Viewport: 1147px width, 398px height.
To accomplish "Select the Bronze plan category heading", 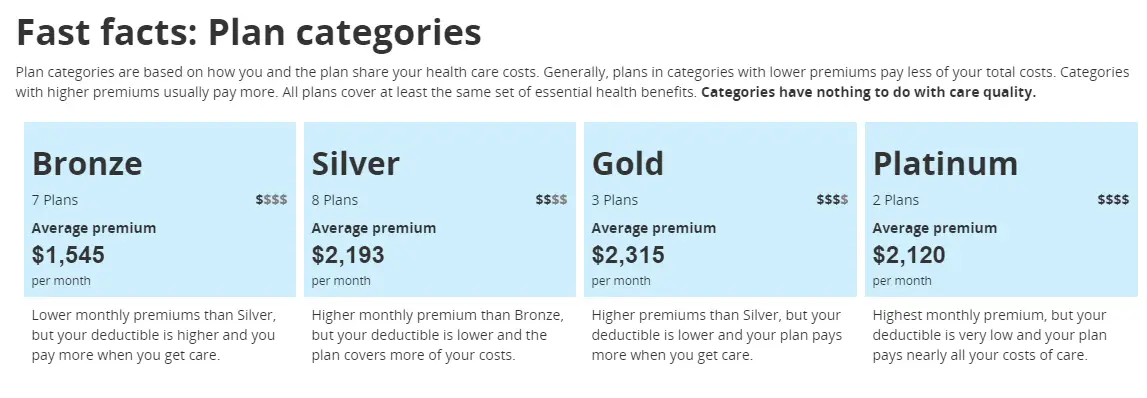I will 87,163.
